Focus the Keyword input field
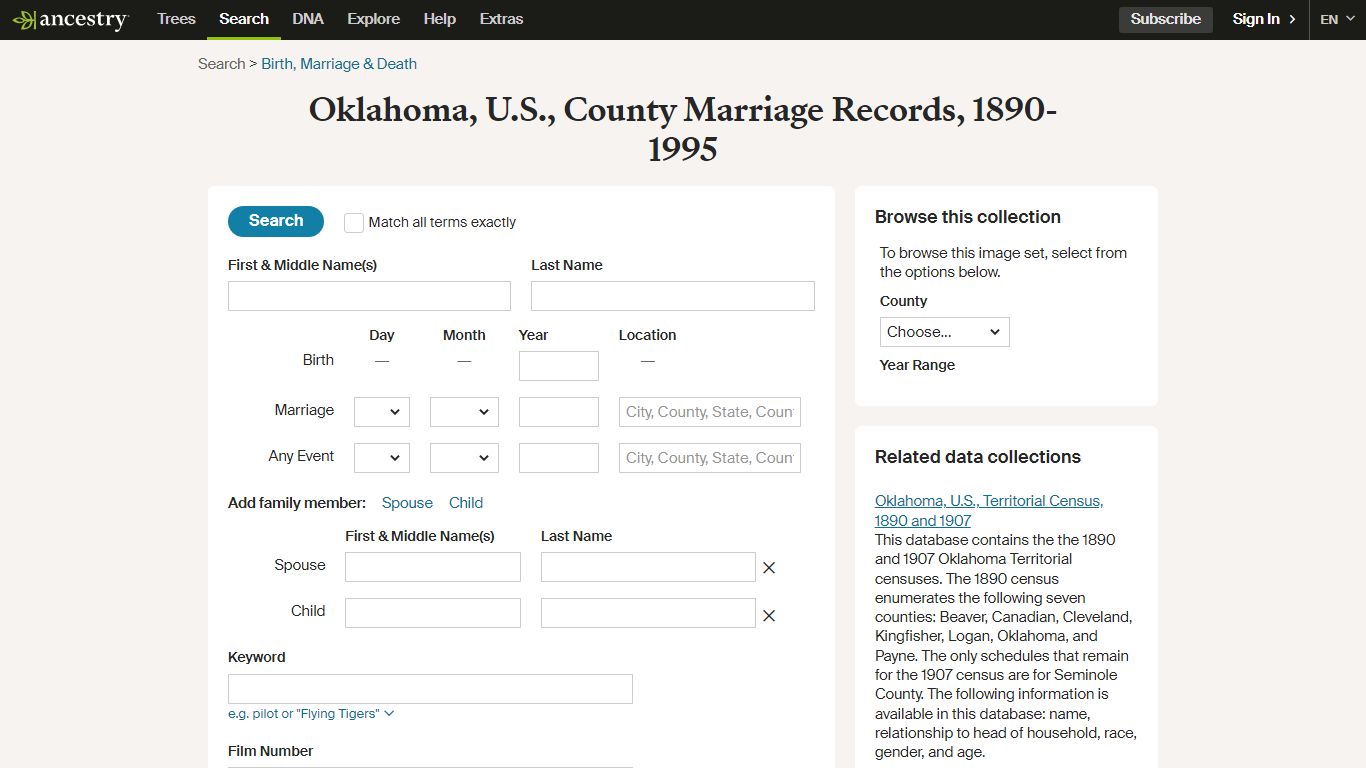Viewport: 1366px width, 768px height. click(430, 689)
